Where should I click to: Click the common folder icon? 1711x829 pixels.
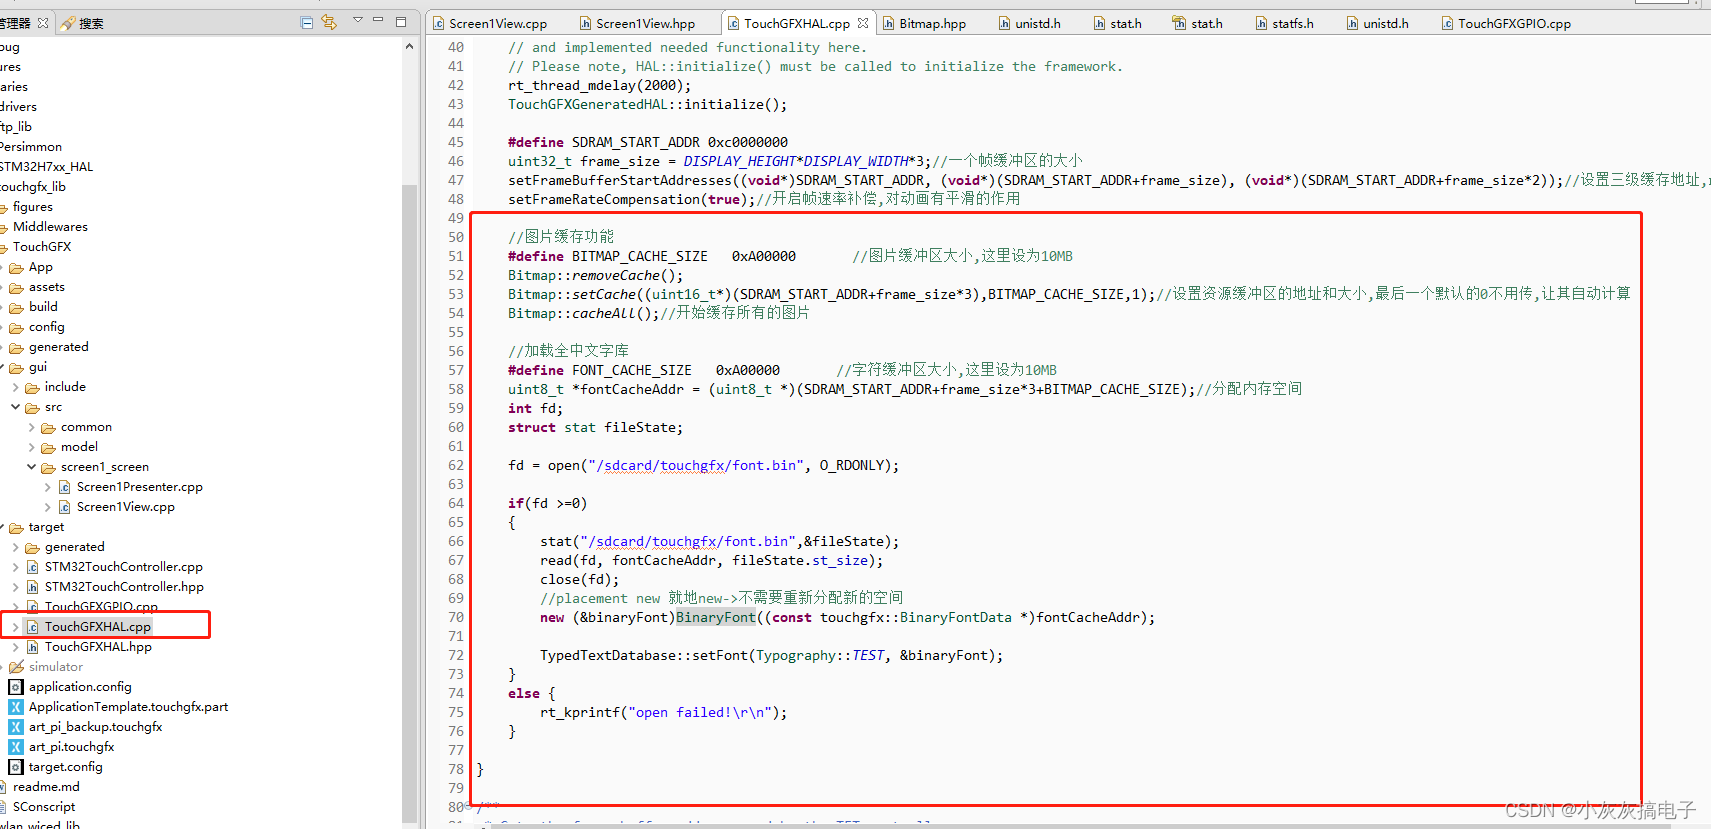(x=48, y=428)
